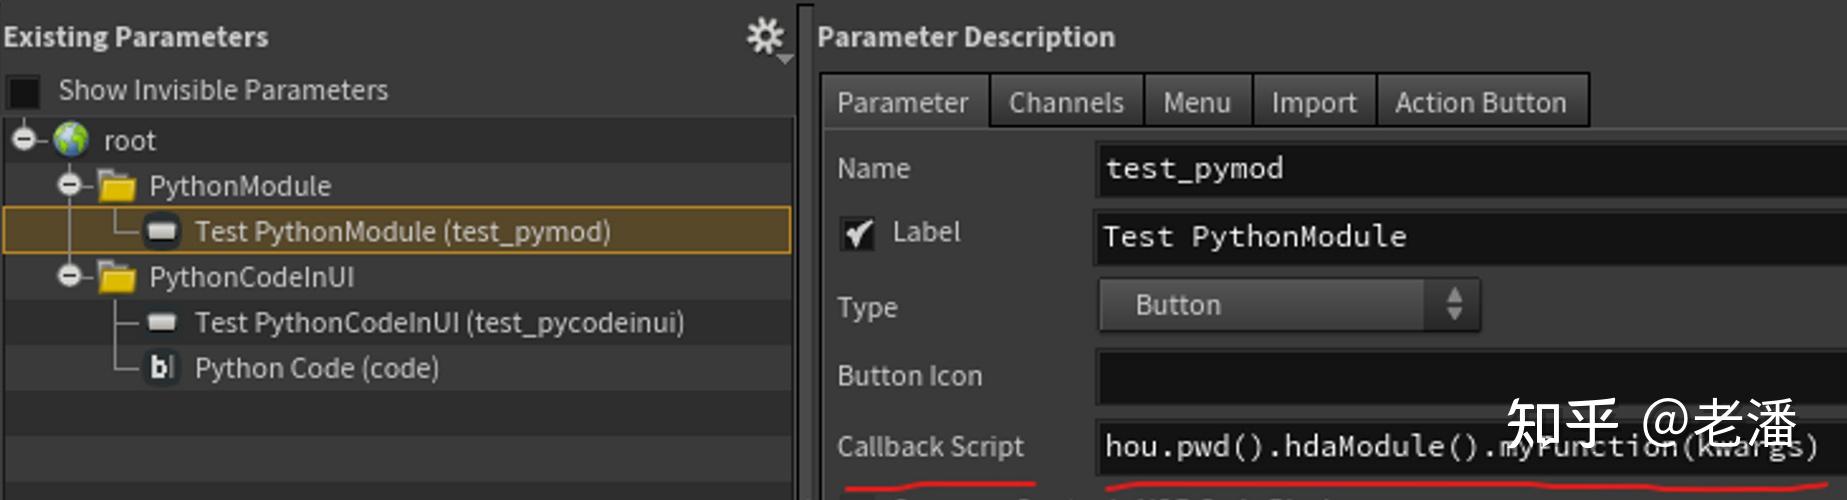This screenshot has height=500, width=1847.
Task: Select Python Code (code) parameter
Action: click(x=317, y=368)
